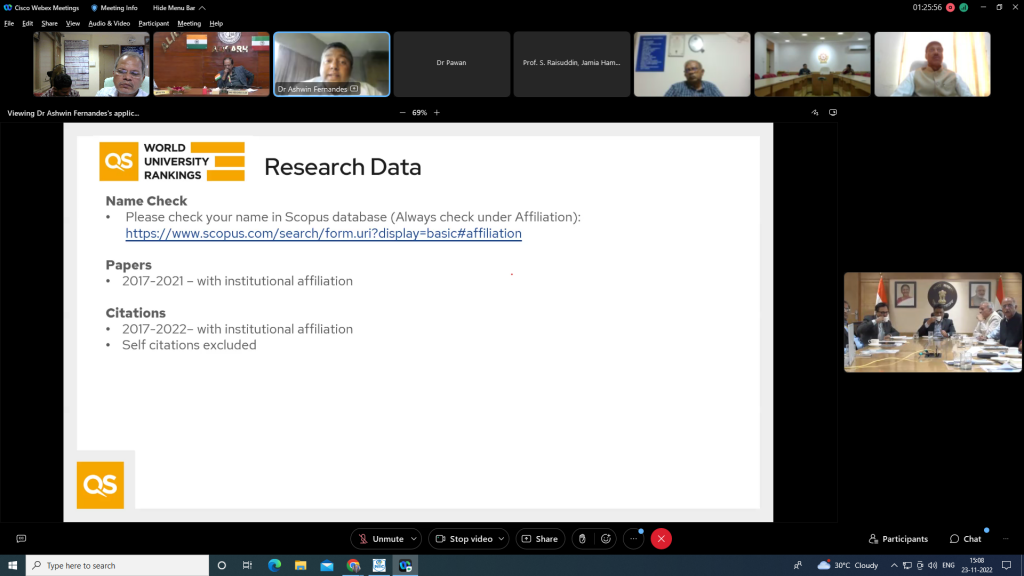Open the Edit menu

coord(27,24)
